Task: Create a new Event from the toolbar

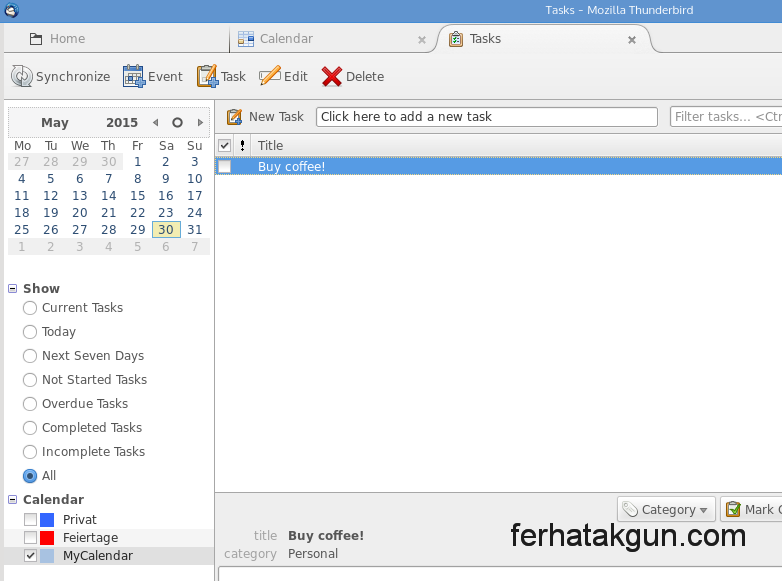Action: coord(153,76)
